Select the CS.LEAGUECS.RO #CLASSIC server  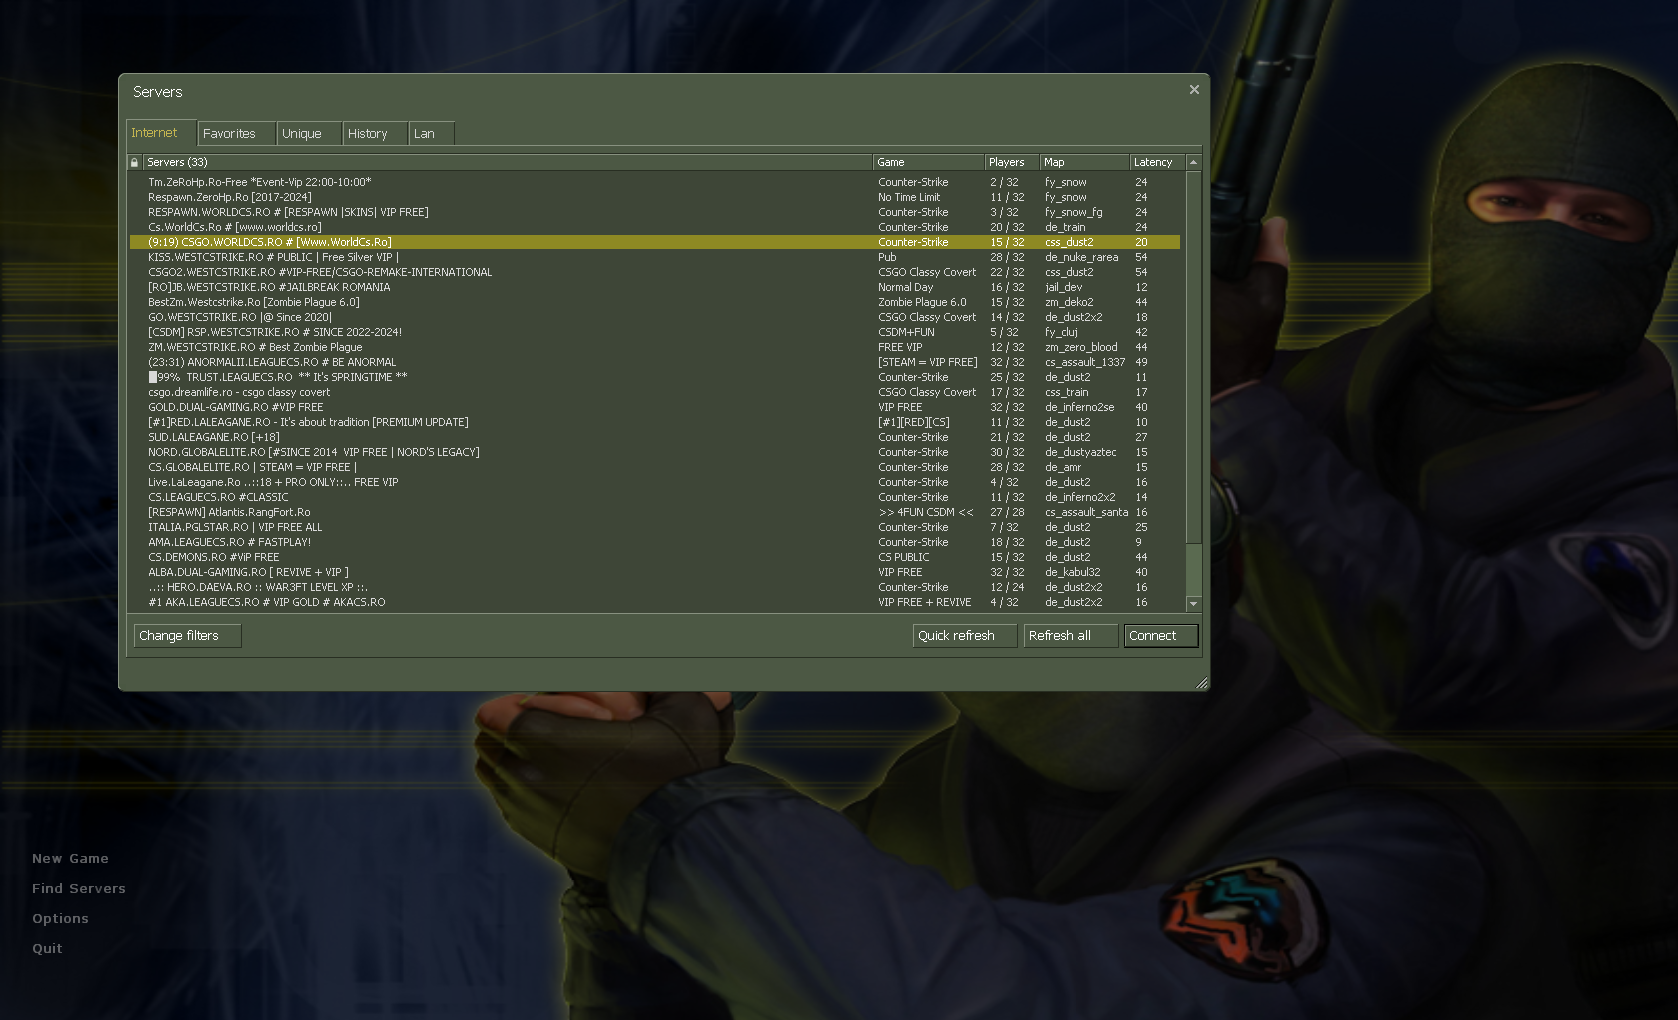218,497
